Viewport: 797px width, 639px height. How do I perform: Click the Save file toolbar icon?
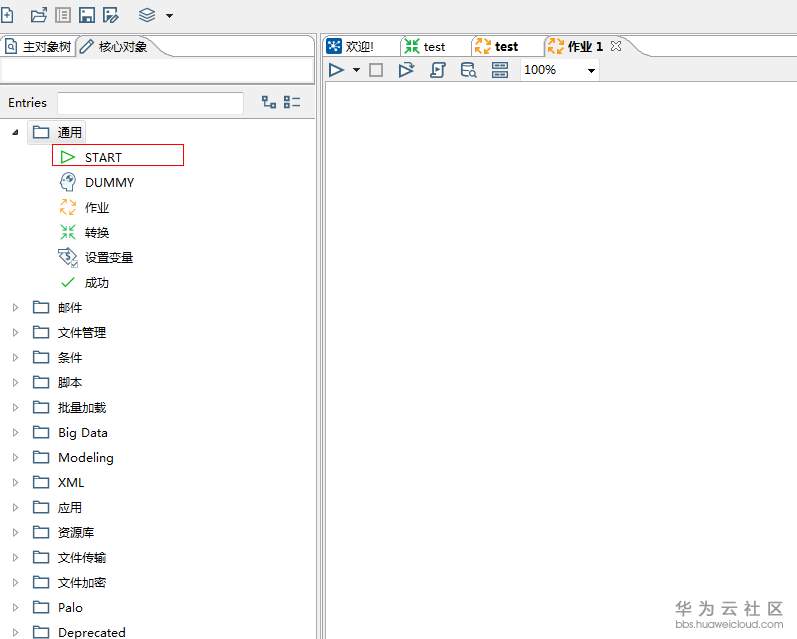pos(87,15)
